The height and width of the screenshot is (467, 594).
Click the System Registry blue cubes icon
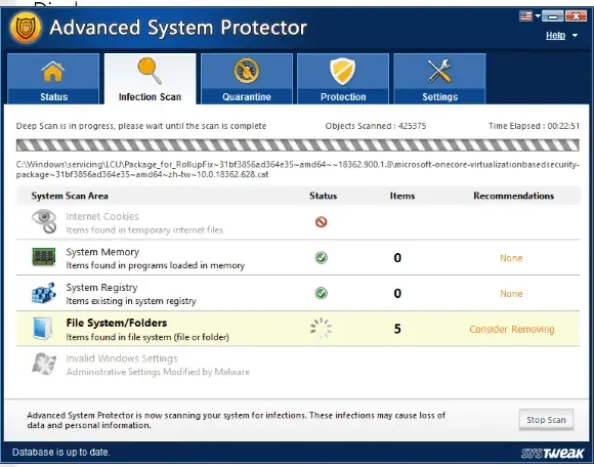tap(44, 293)
